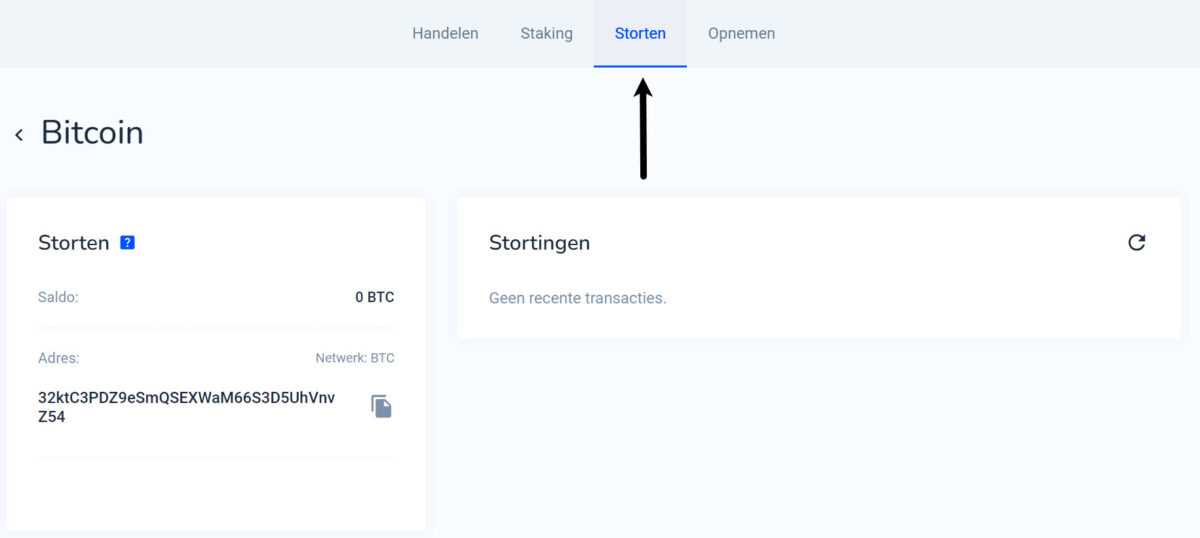Refresh the Stortingen list

coord(1136,242)
